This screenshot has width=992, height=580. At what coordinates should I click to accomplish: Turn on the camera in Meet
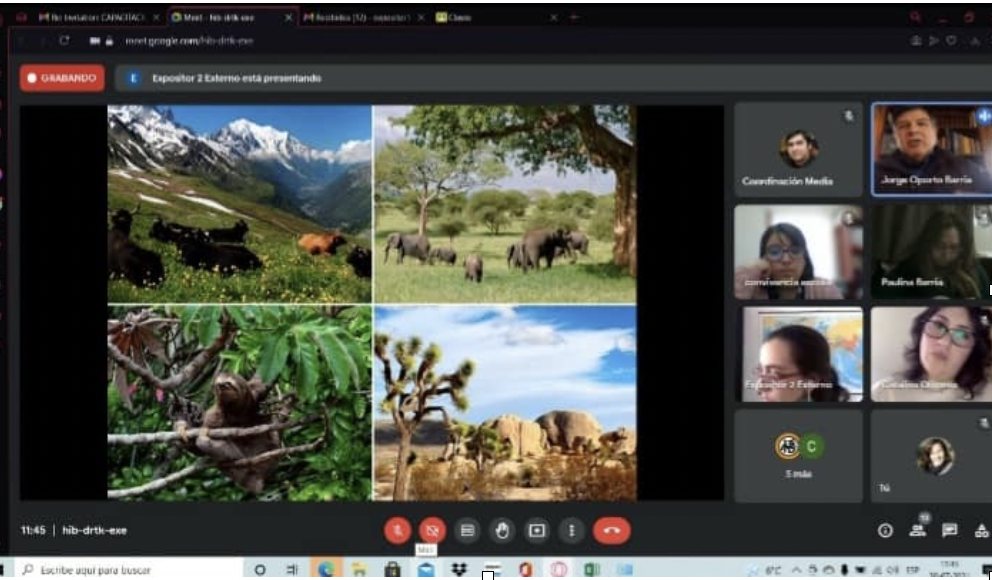tap(432, 530)
